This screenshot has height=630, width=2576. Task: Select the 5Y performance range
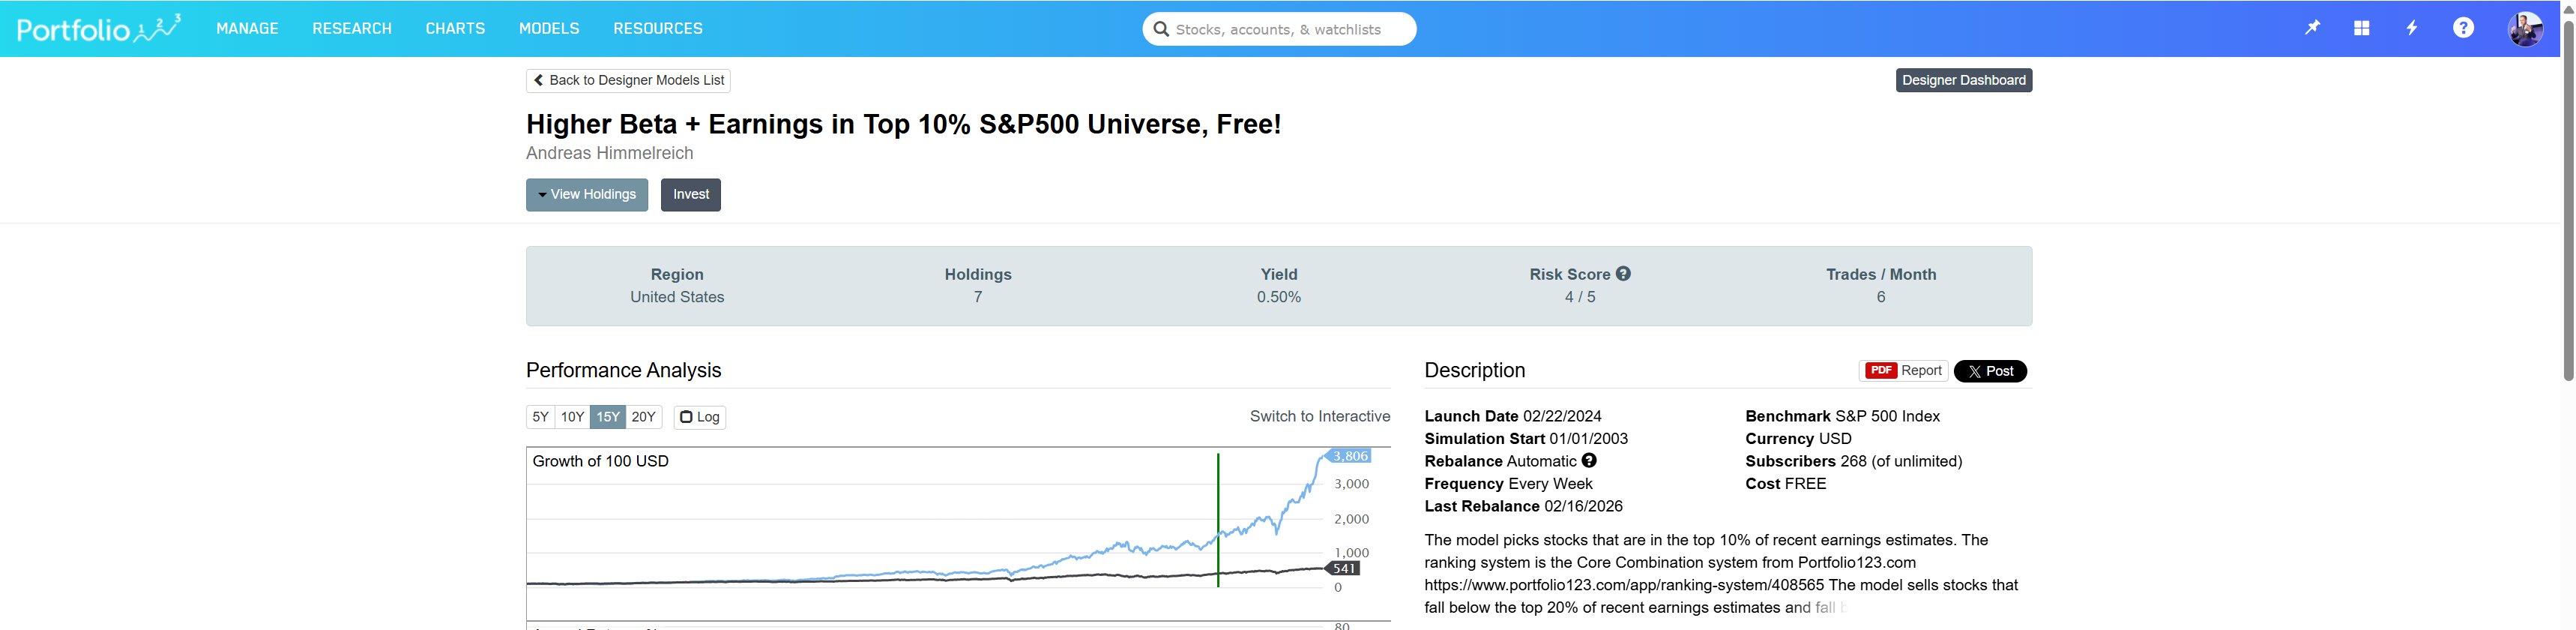pos(540,416)
